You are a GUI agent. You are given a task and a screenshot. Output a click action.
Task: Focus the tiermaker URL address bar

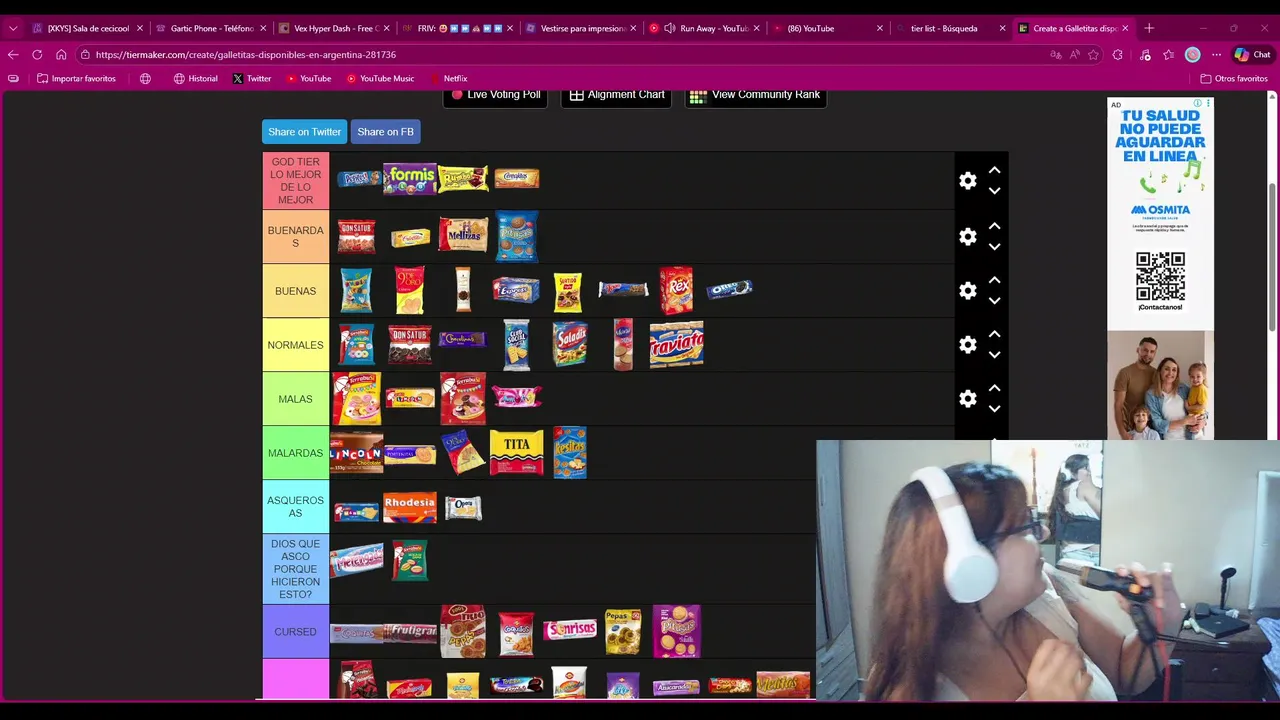pos(560,55)
